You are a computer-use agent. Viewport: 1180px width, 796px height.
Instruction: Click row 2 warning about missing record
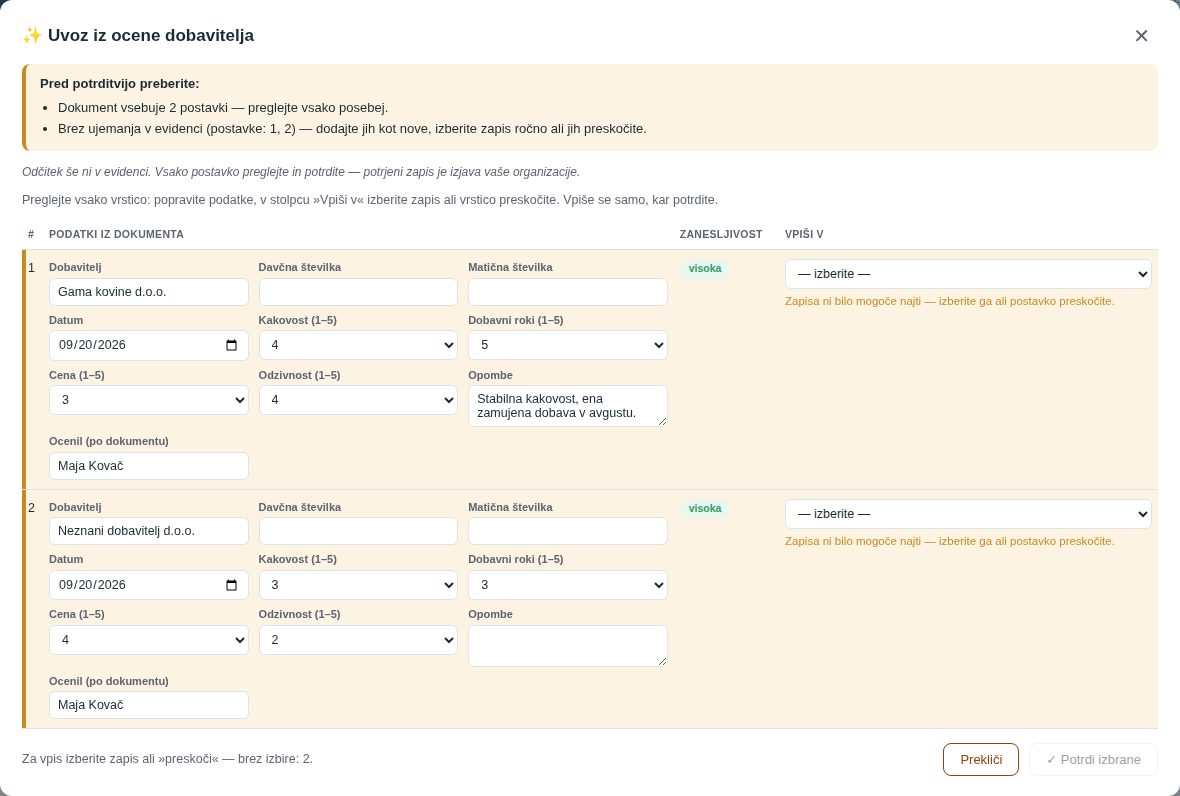pos(950,542)
